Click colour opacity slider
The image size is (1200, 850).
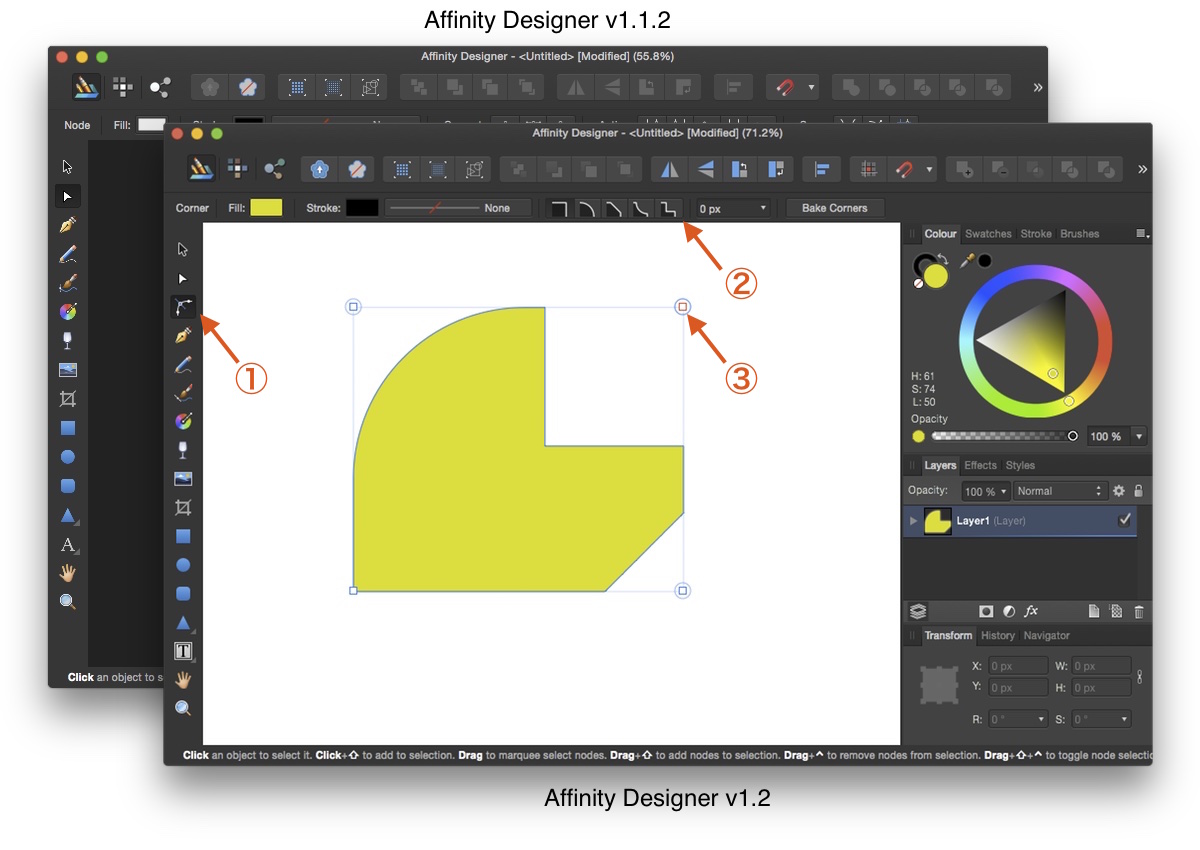pos(1003,436)
